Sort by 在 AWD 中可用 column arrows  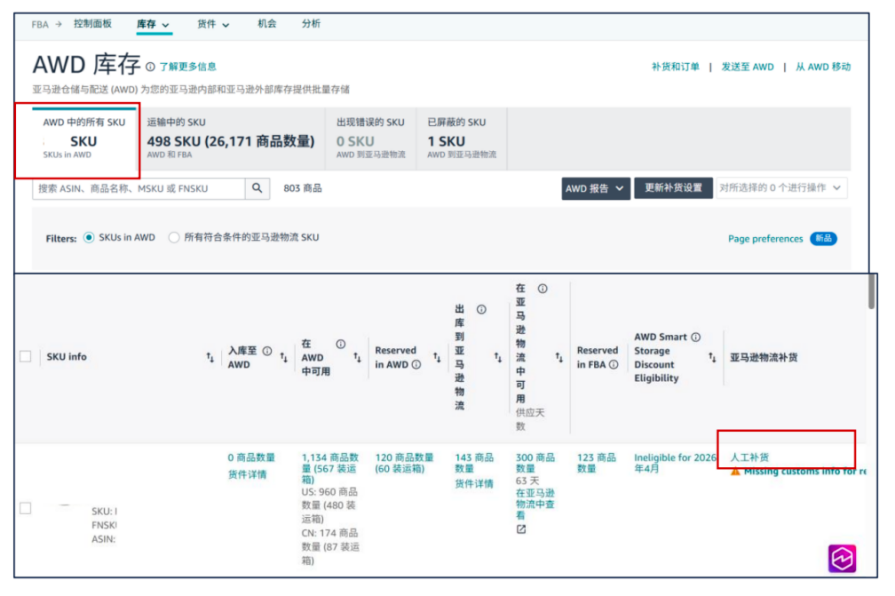[x=357, y=357]
